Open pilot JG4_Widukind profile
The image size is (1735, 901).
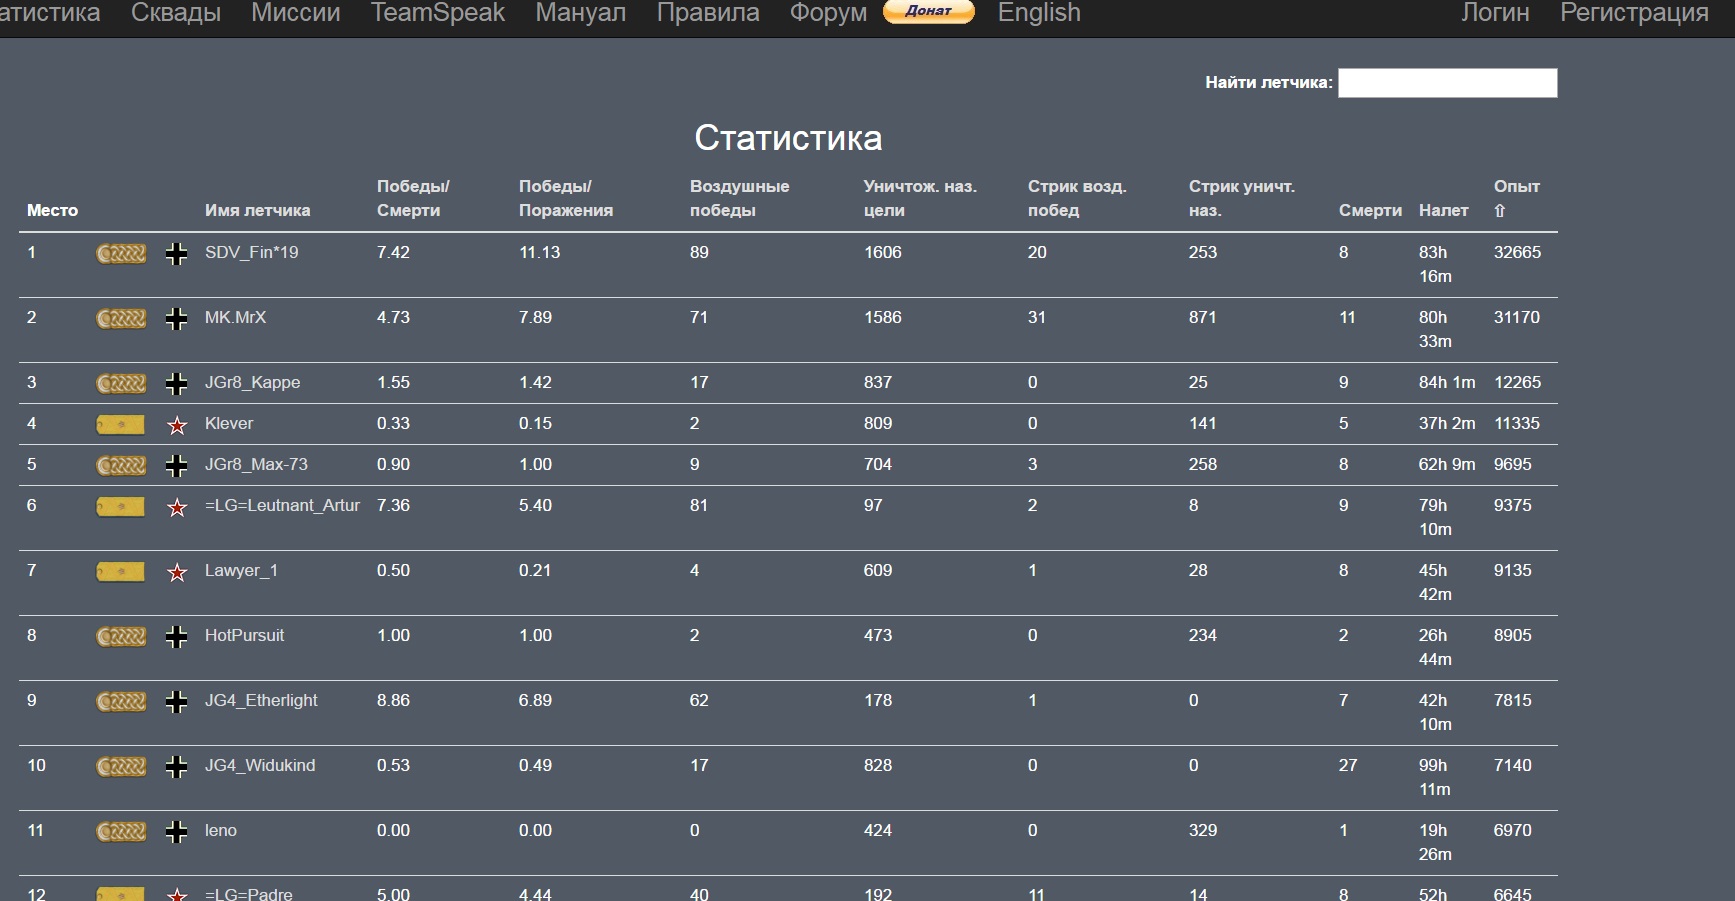click(260, 766)
